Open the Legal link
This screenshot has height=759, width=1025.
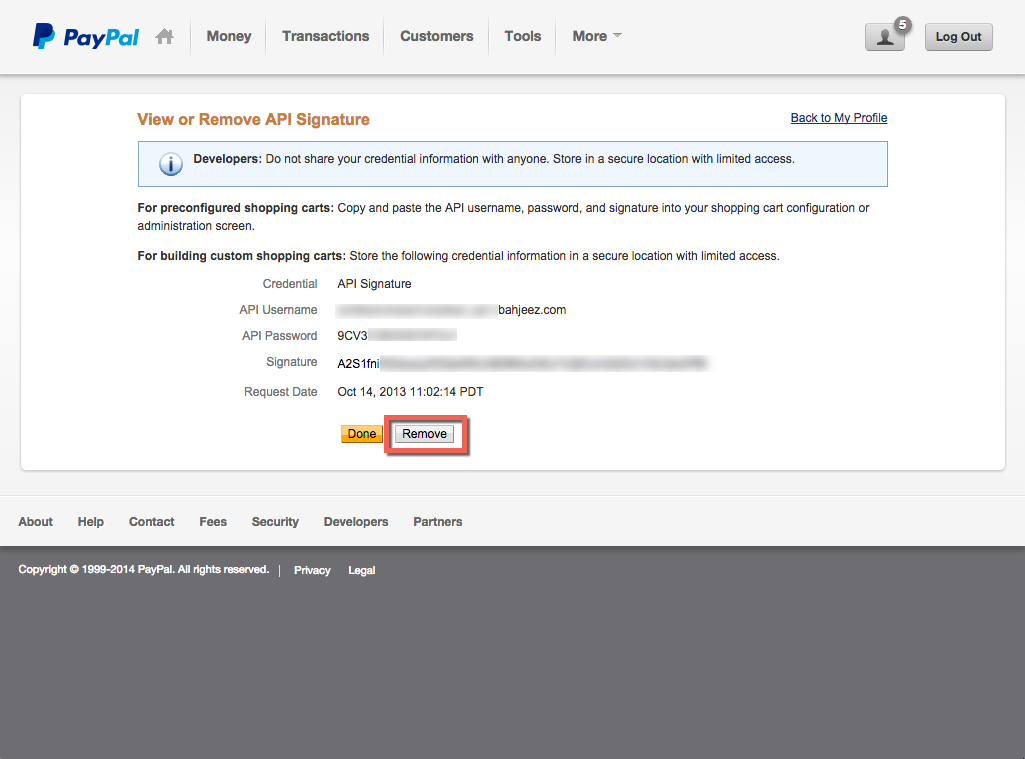tap(361, 570)
